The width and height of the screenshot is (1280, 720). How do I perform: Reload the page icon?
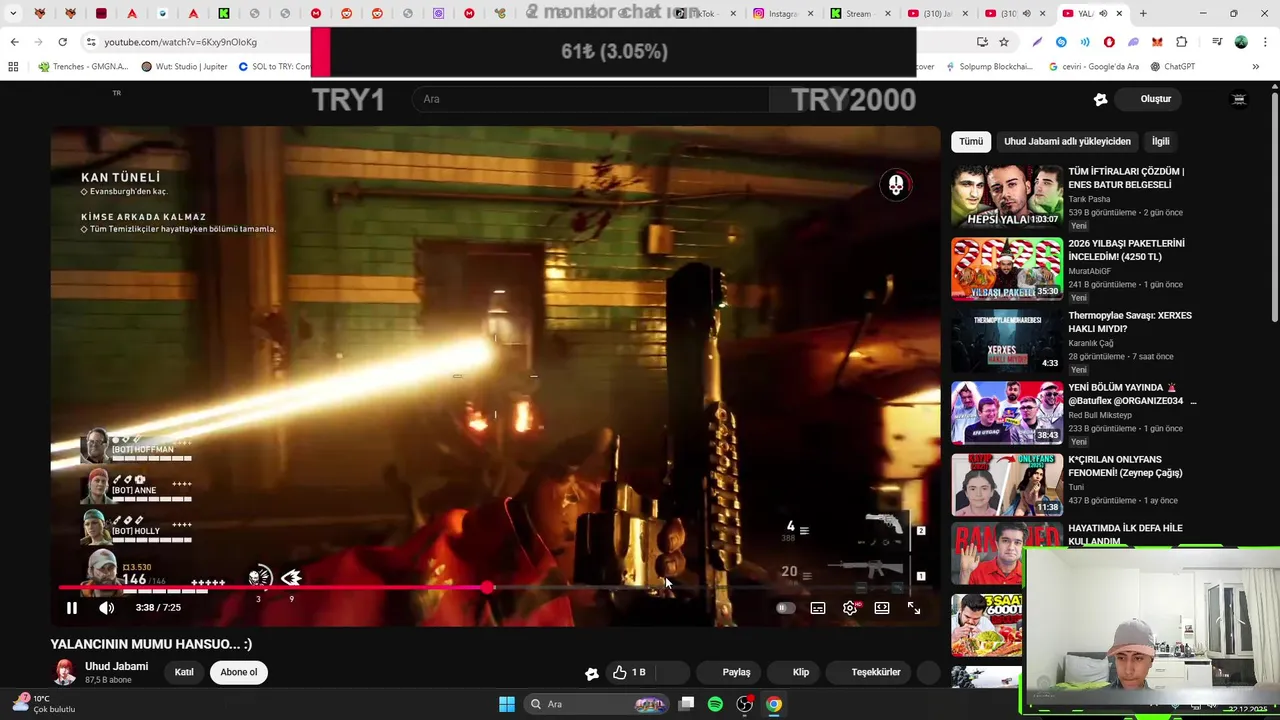pyautogui.click(x=62, y=42)
